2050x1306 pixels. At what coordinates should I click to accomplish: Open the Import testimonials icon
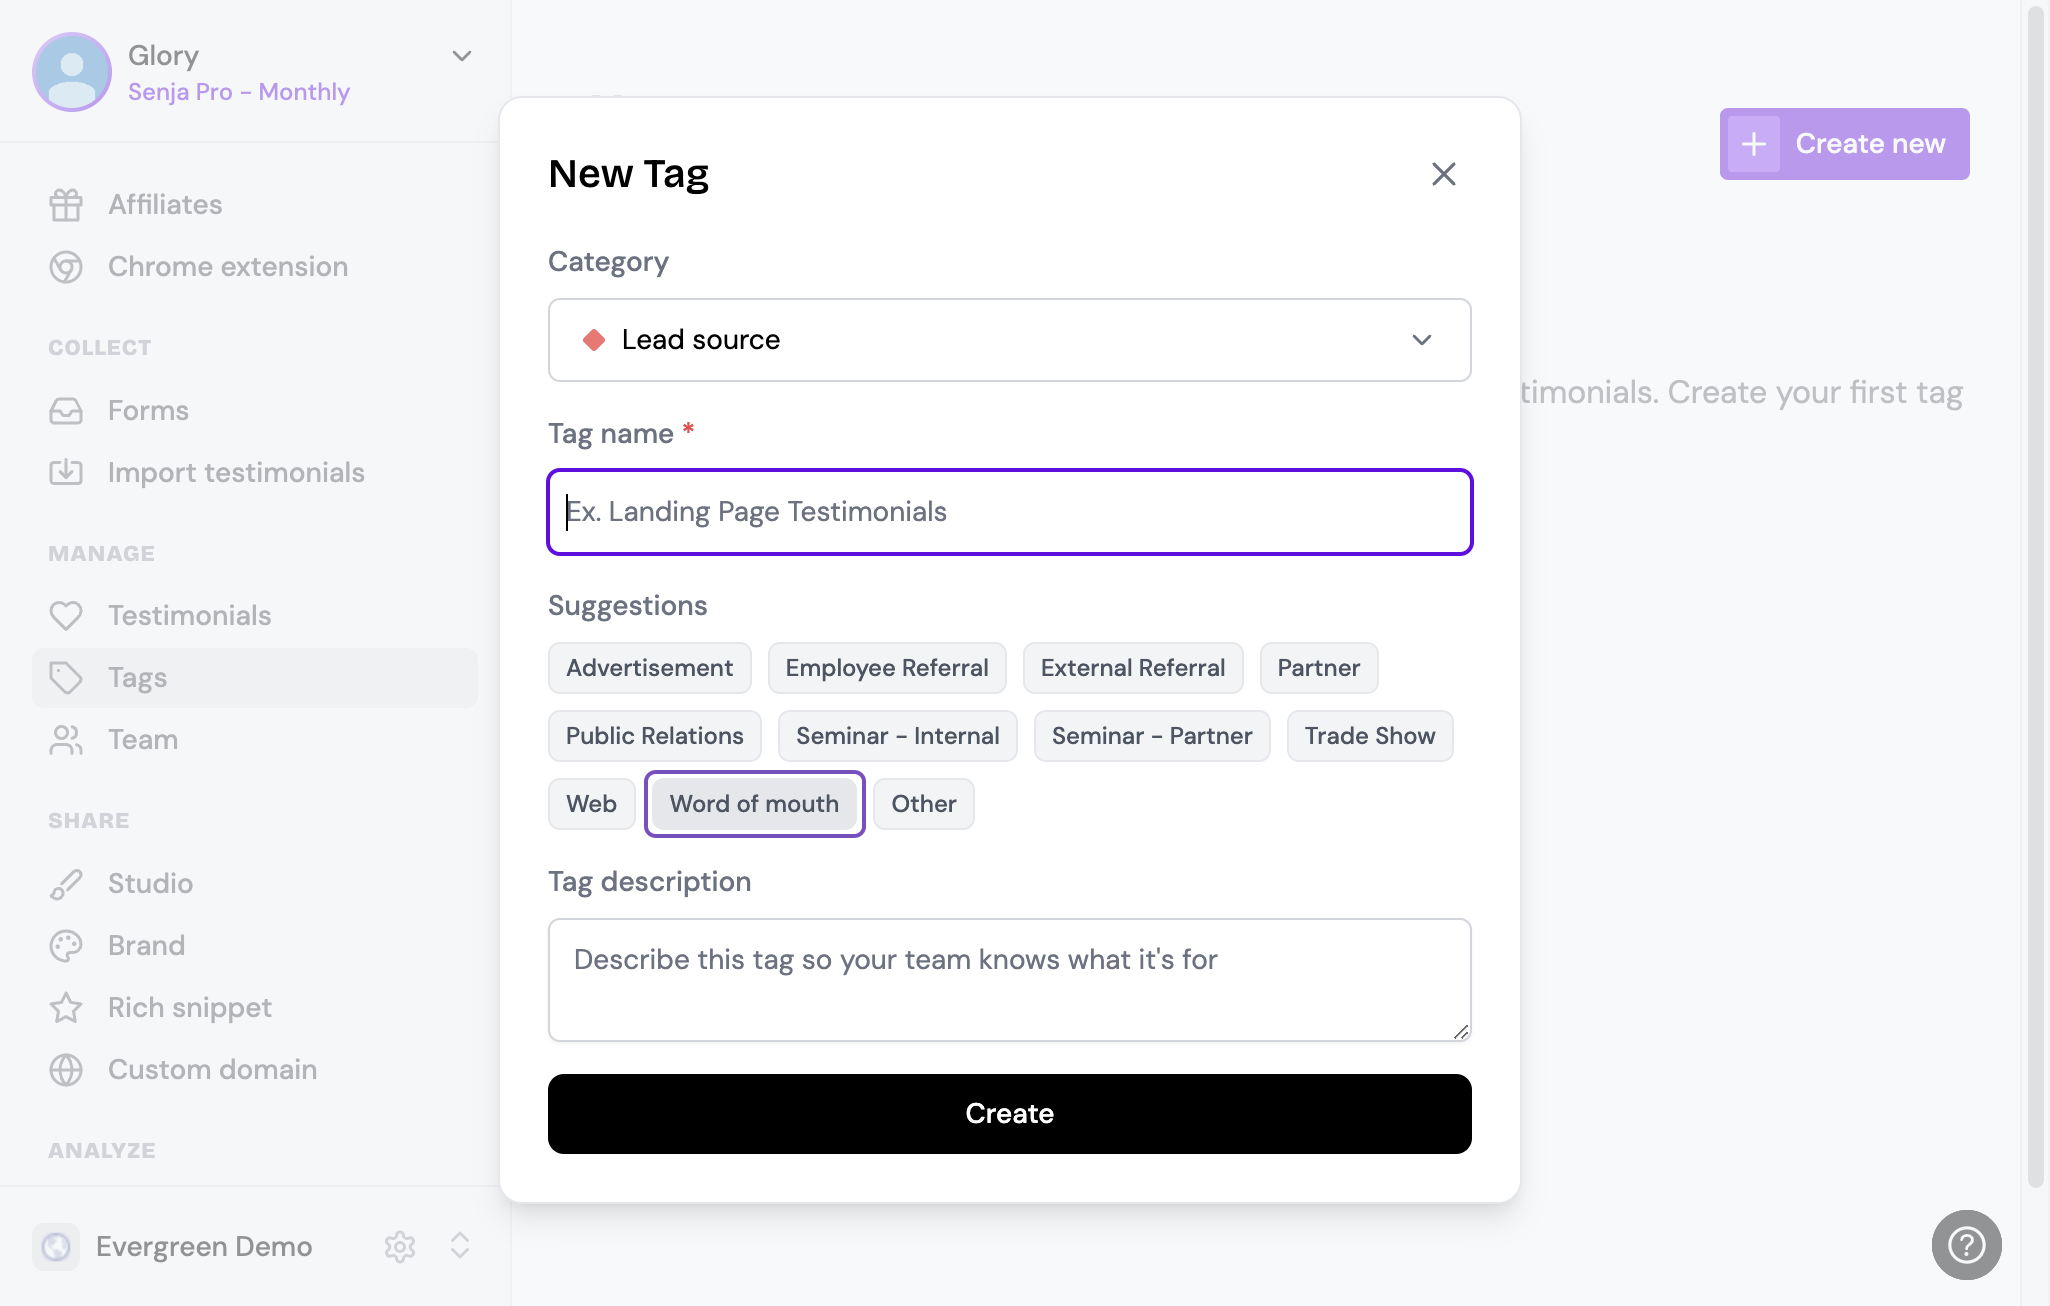tap(66, 473)
